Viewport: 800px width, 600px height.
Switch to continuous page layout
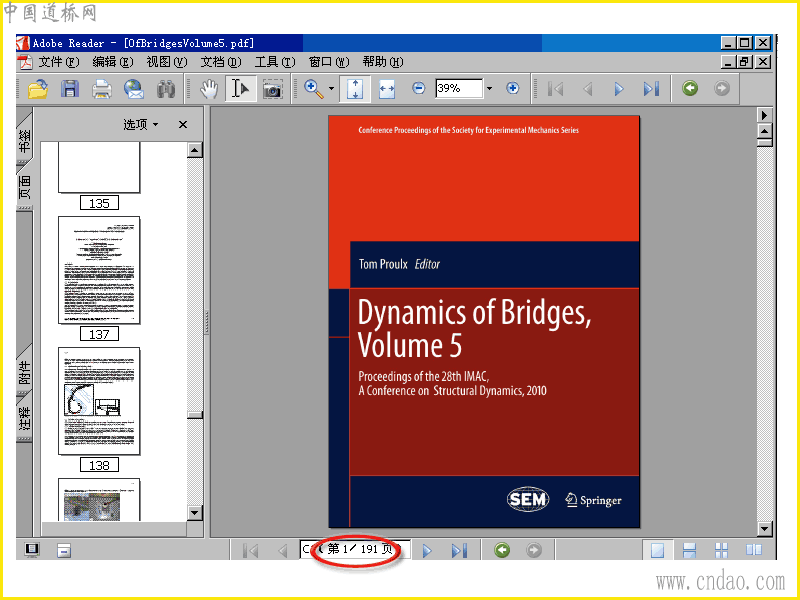tap(689, 550)
